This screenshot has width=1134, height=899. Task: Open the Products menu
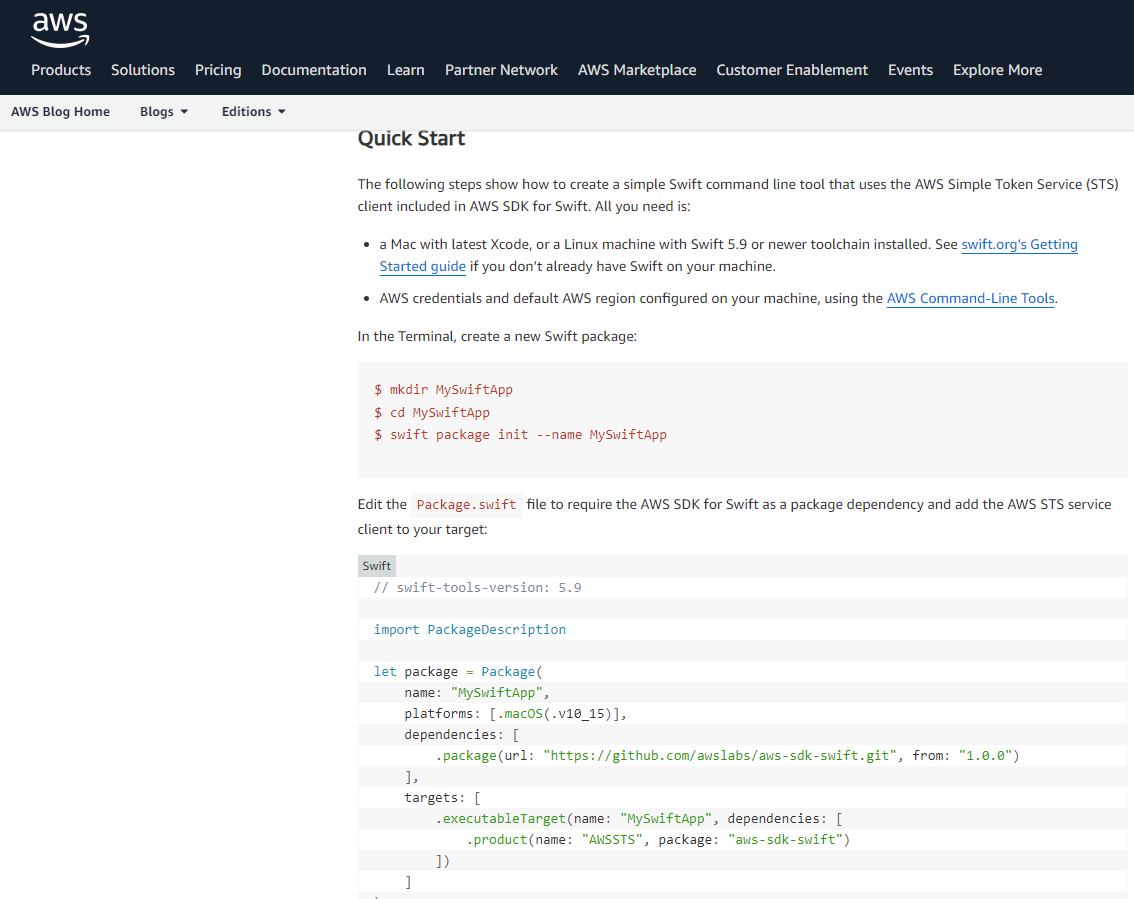(x=61, y=70)
